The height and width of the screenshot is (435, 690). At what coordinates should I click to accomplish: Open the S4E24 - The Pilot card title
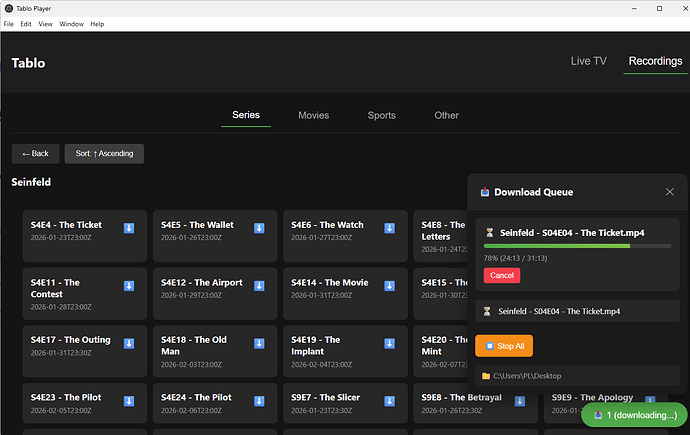[196, 397]
